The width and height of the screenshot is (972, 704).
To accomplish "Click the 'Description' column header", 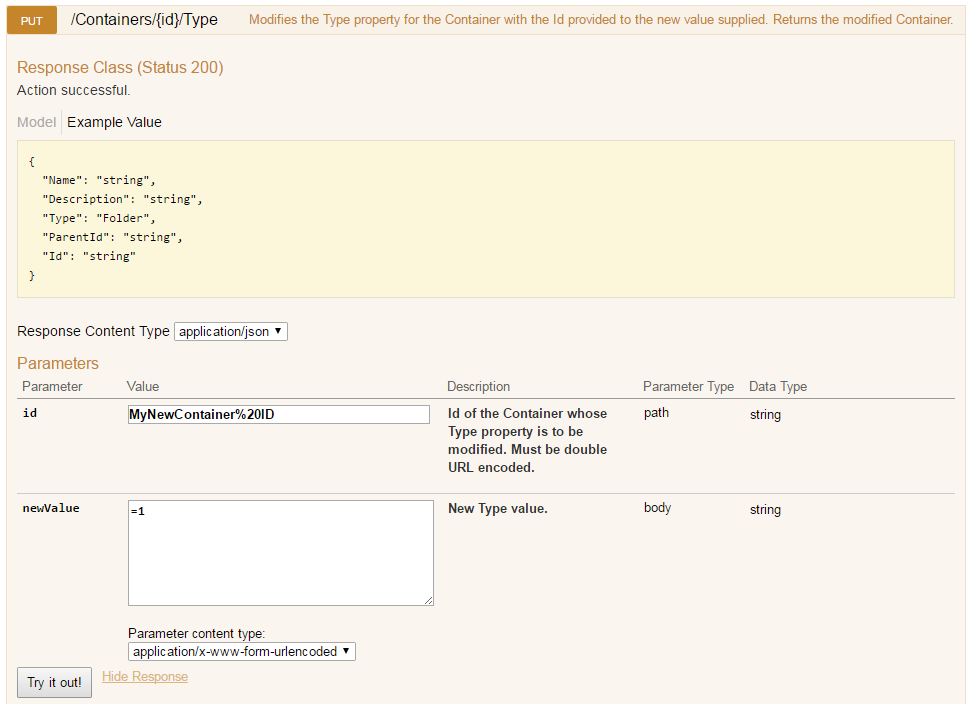I will (x=479, y=387).
